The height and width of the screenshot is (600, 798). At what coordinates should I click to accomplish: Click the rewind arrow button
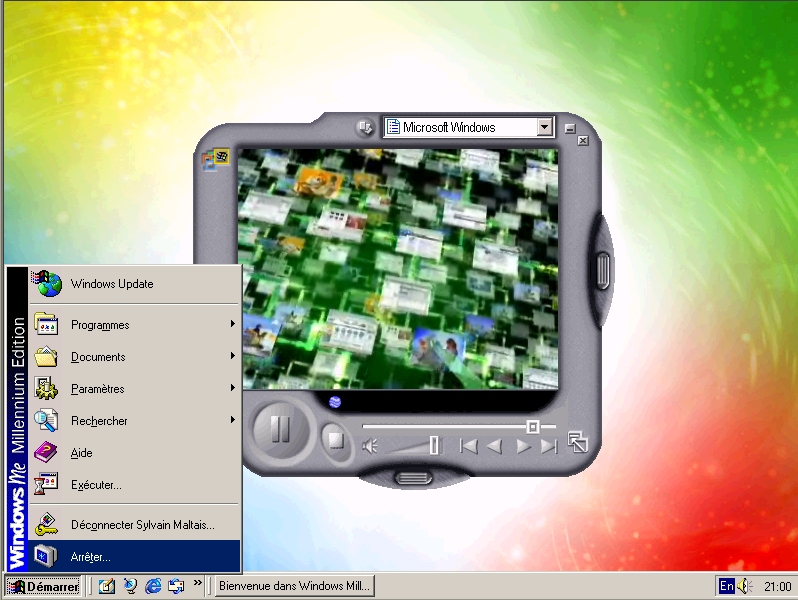click(495, 446)
